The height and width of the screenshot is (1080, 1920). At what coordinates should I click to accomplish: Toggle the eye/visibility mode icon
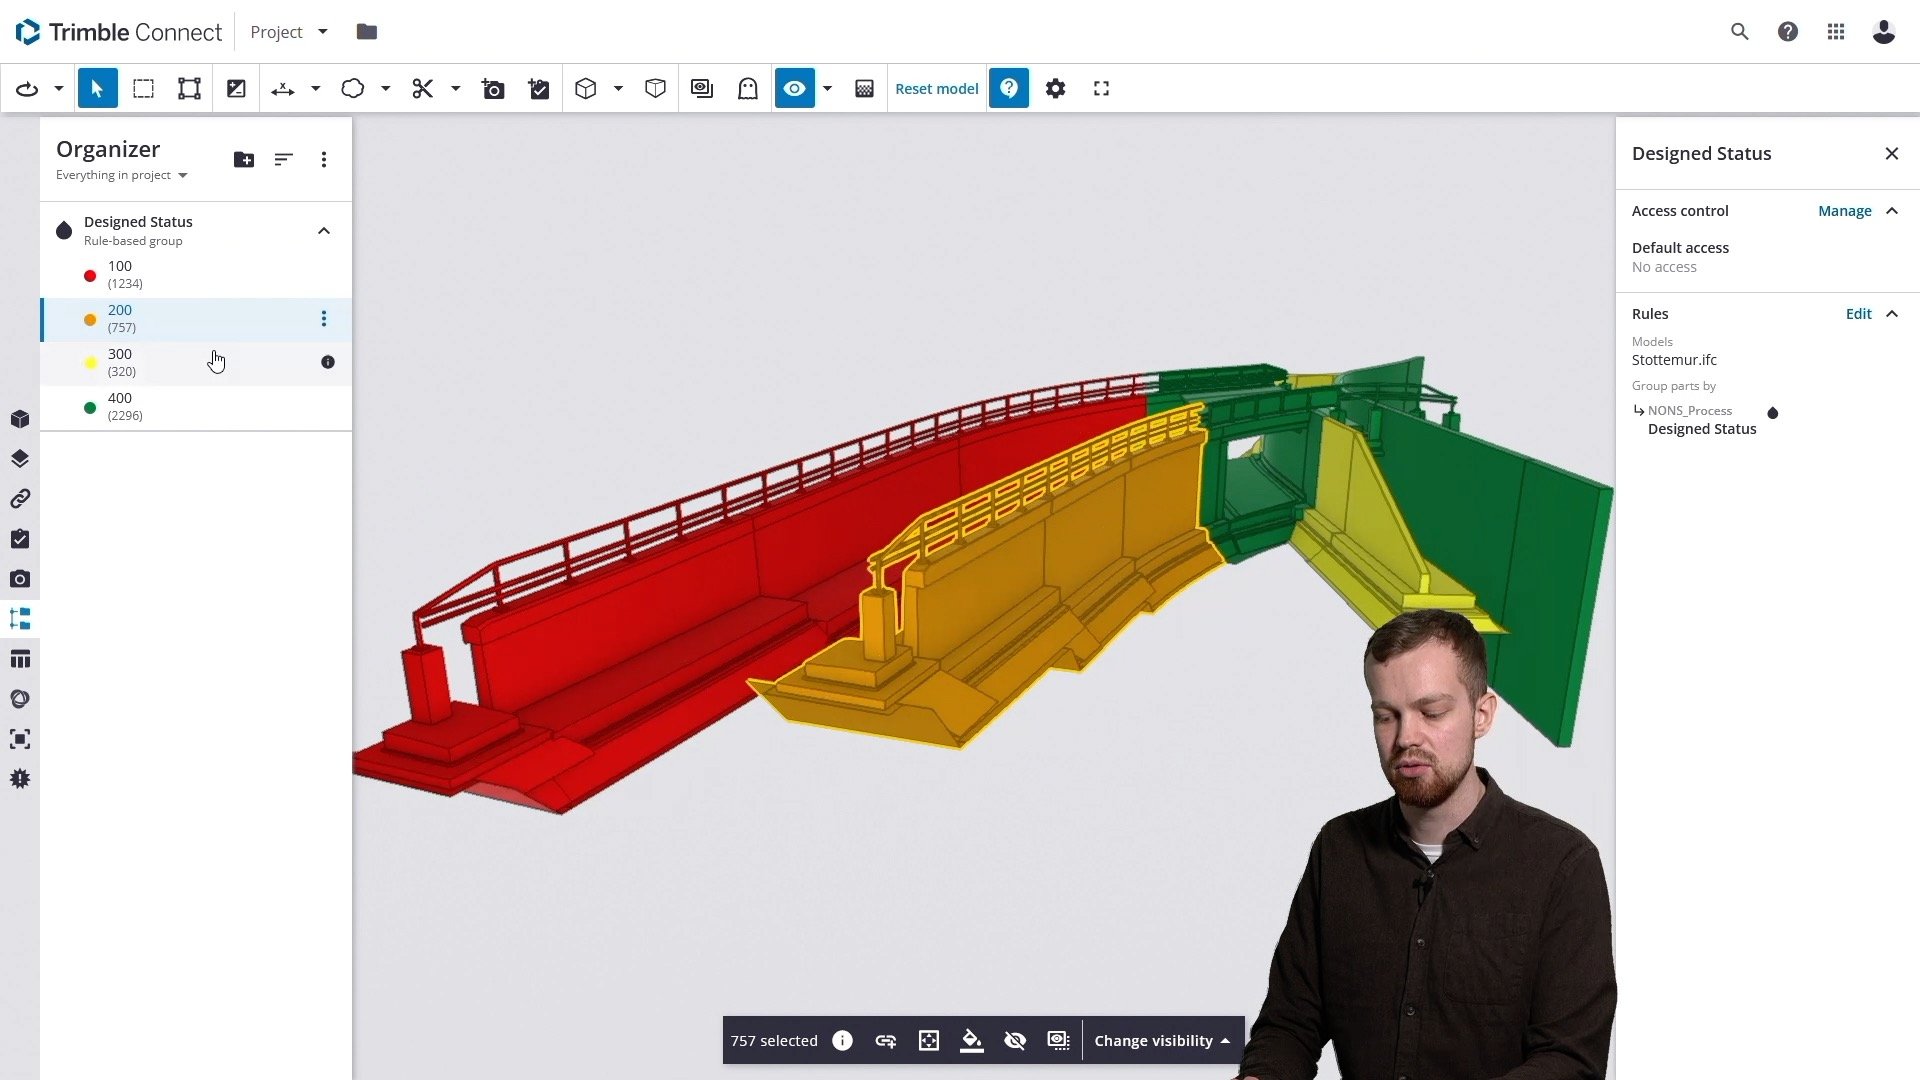794,88
